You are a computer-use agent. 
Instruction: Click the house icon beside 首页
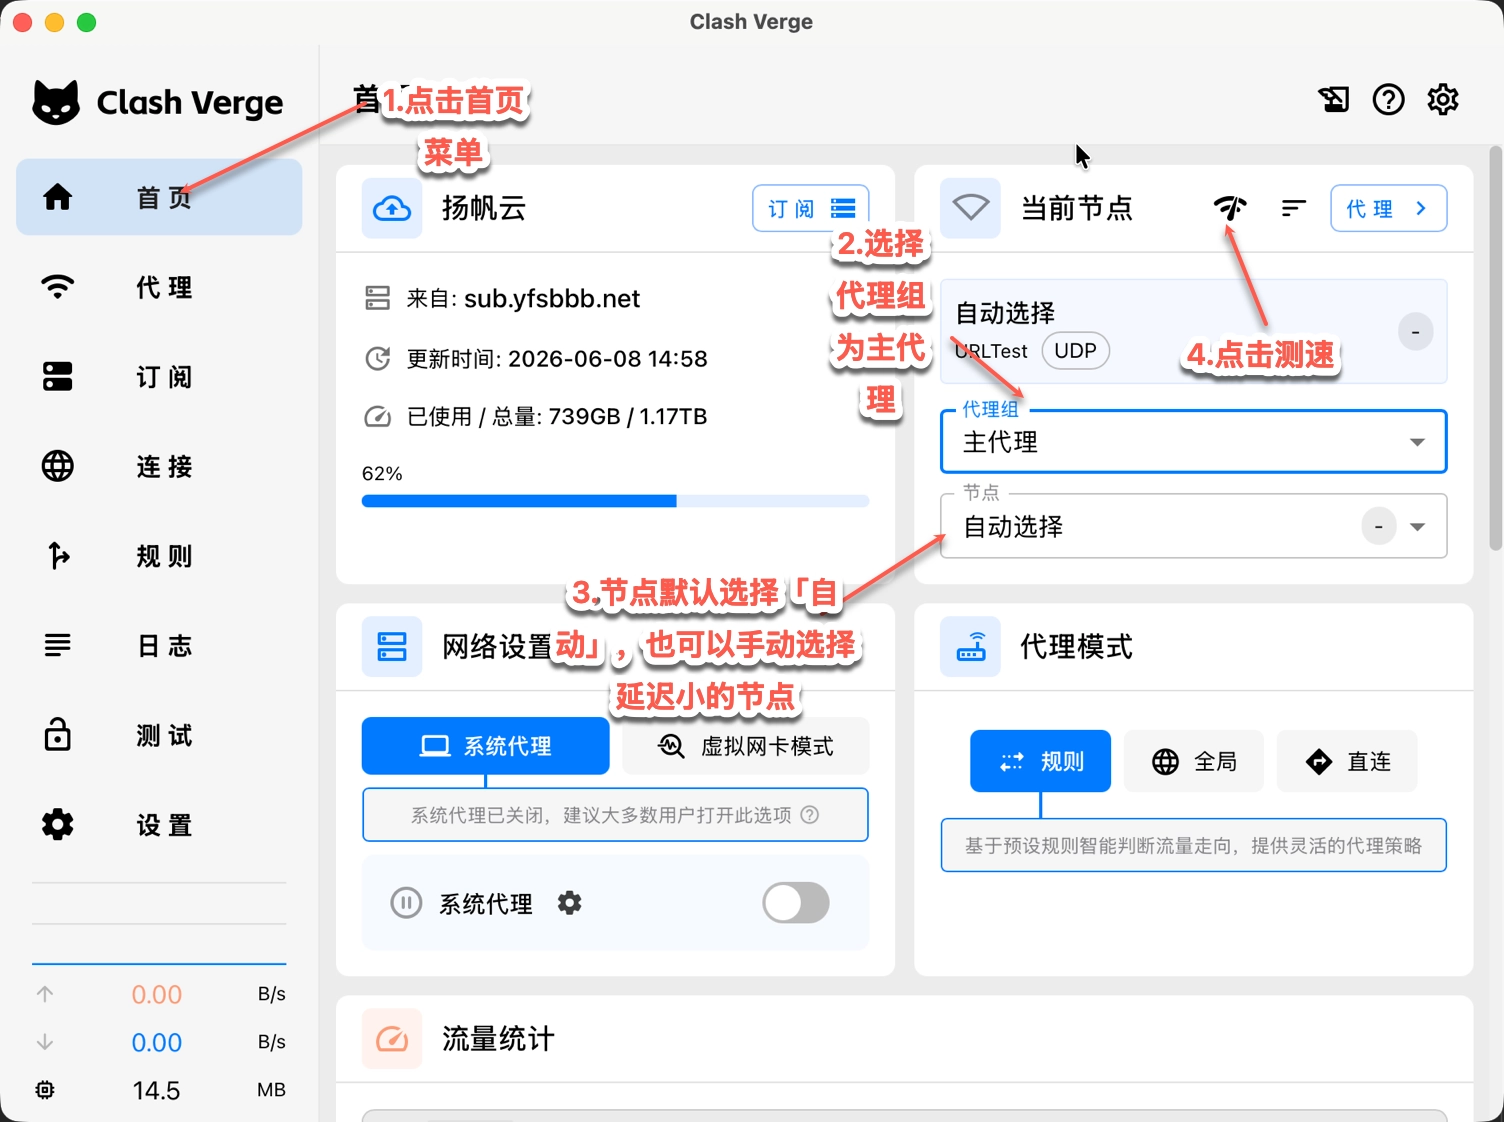58,197
